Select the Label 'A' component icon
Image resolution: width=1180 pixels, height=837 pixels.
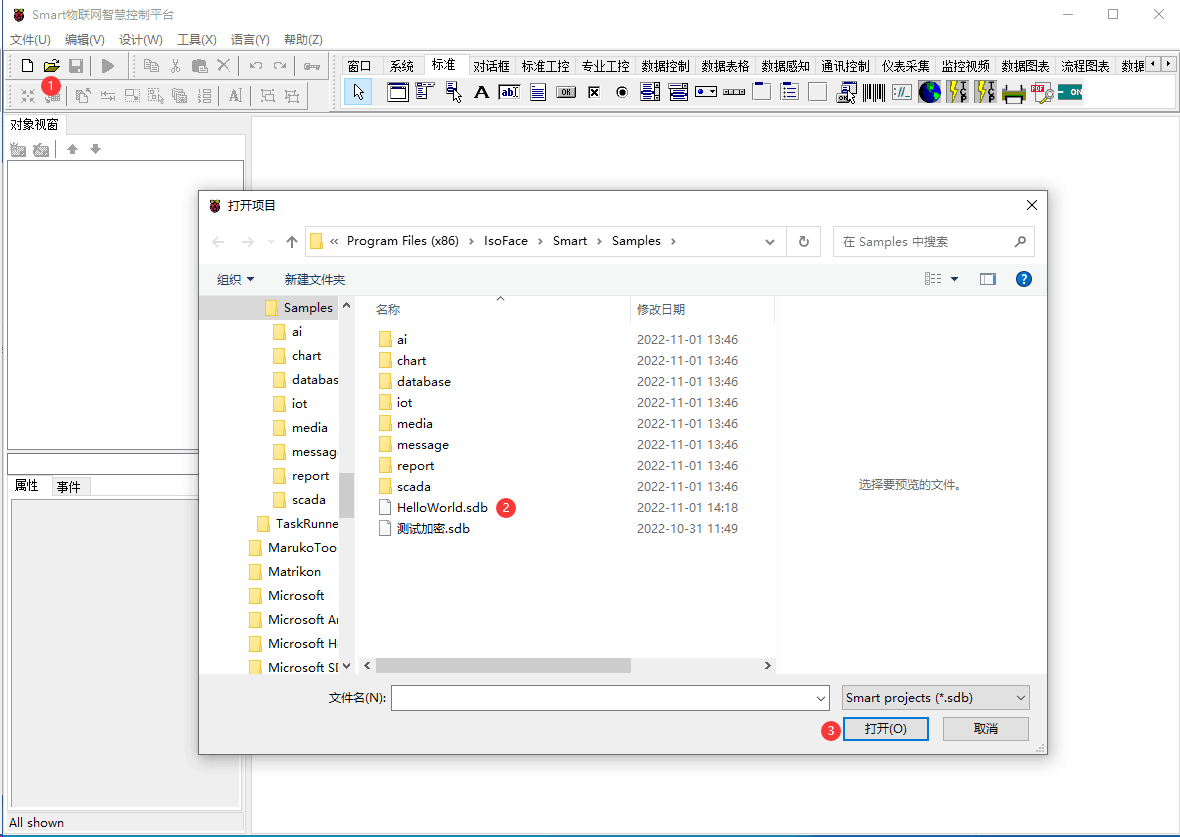point(482,93)
